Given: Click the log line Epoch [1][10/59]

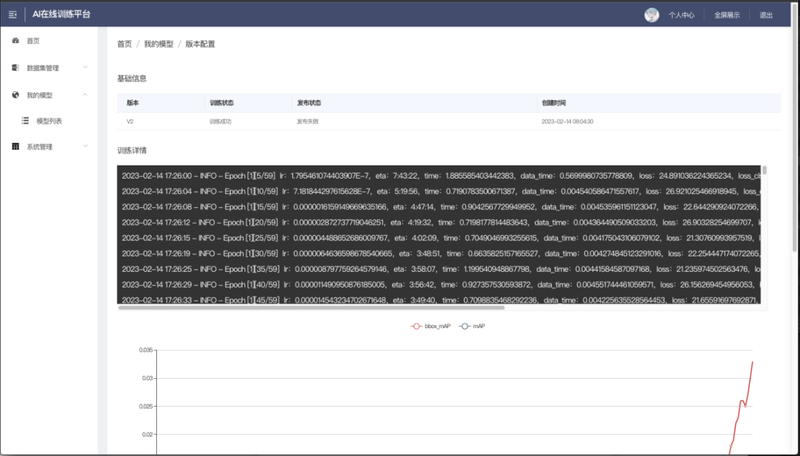Looking at the screenshot, I should click(441, 192).
